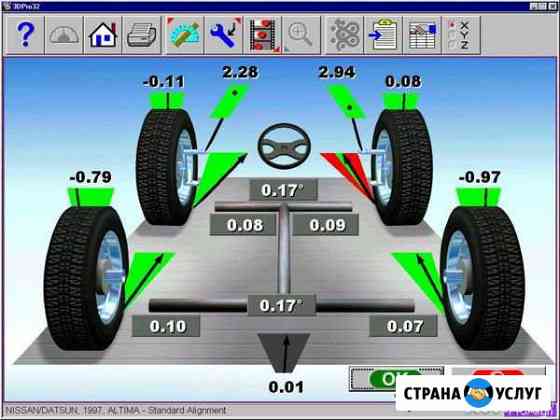The width and height of the screenshot is (560, 420).
Task: Open the gears settings icon
Action: click(x=344, y=35)
